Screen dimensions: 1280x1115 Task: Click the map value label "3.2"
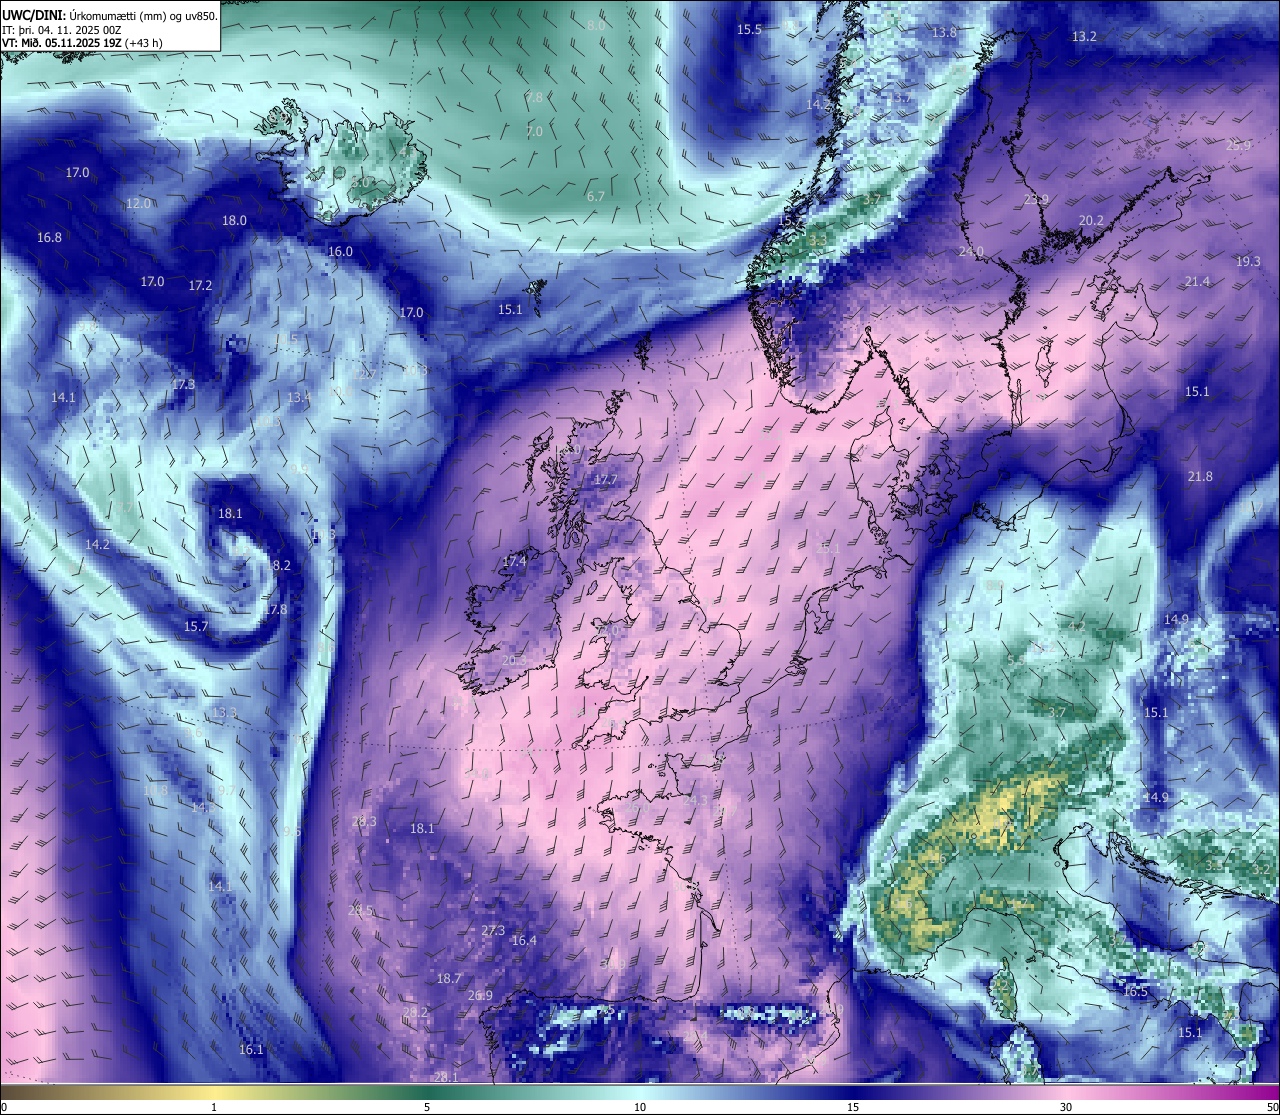[x=1261, y=869]
